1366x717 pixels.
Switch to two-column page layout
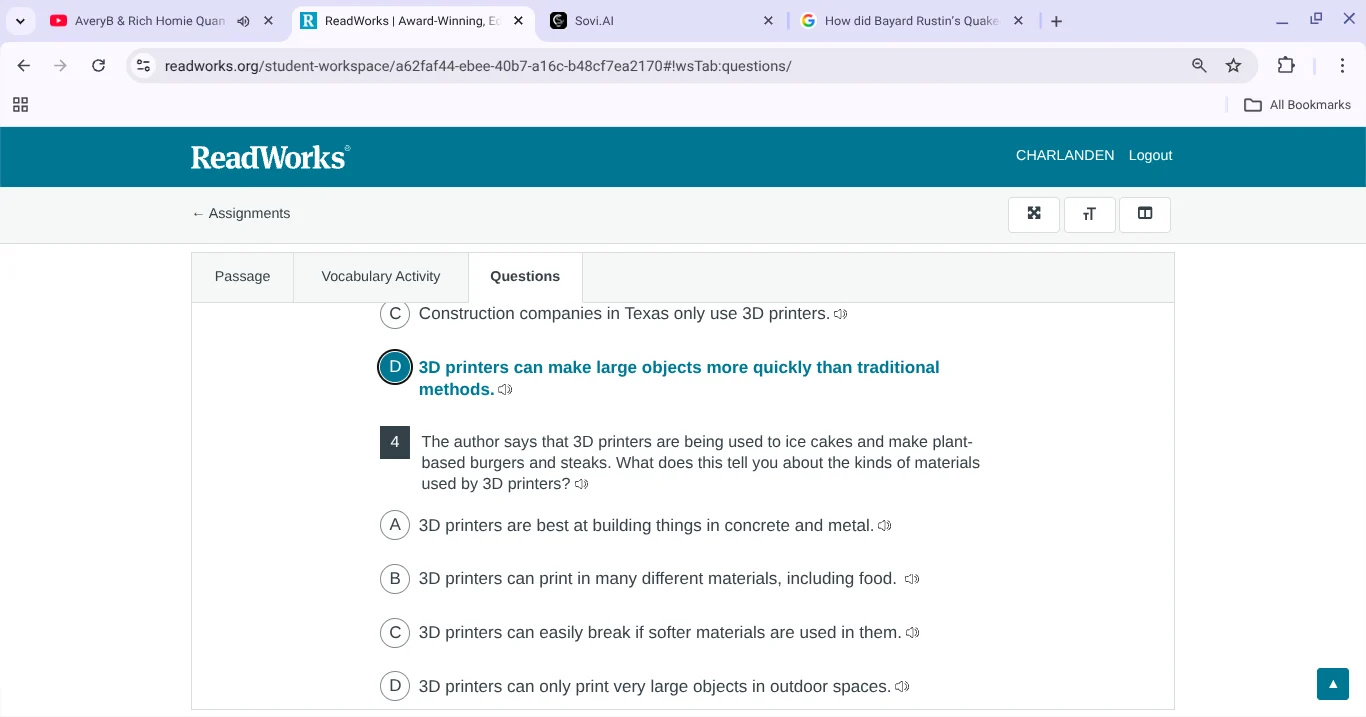1144,214
